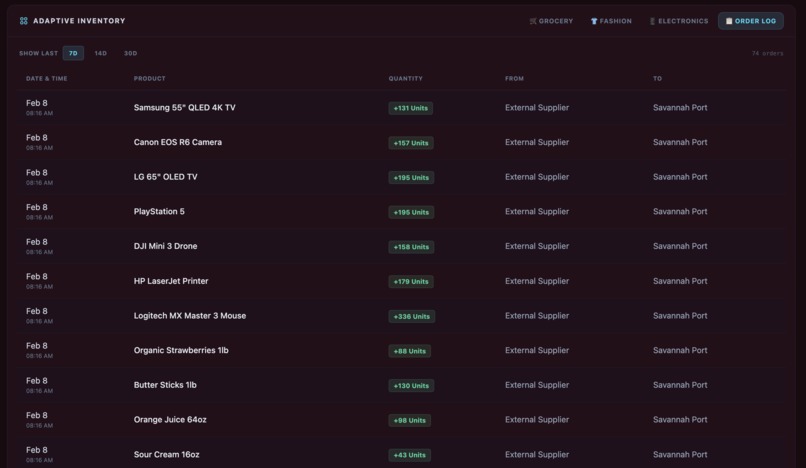This screenshot has width=806, height=468.
Task: Click the Feb 8 date in DJI Drone row
Action: tap(36, 242)
